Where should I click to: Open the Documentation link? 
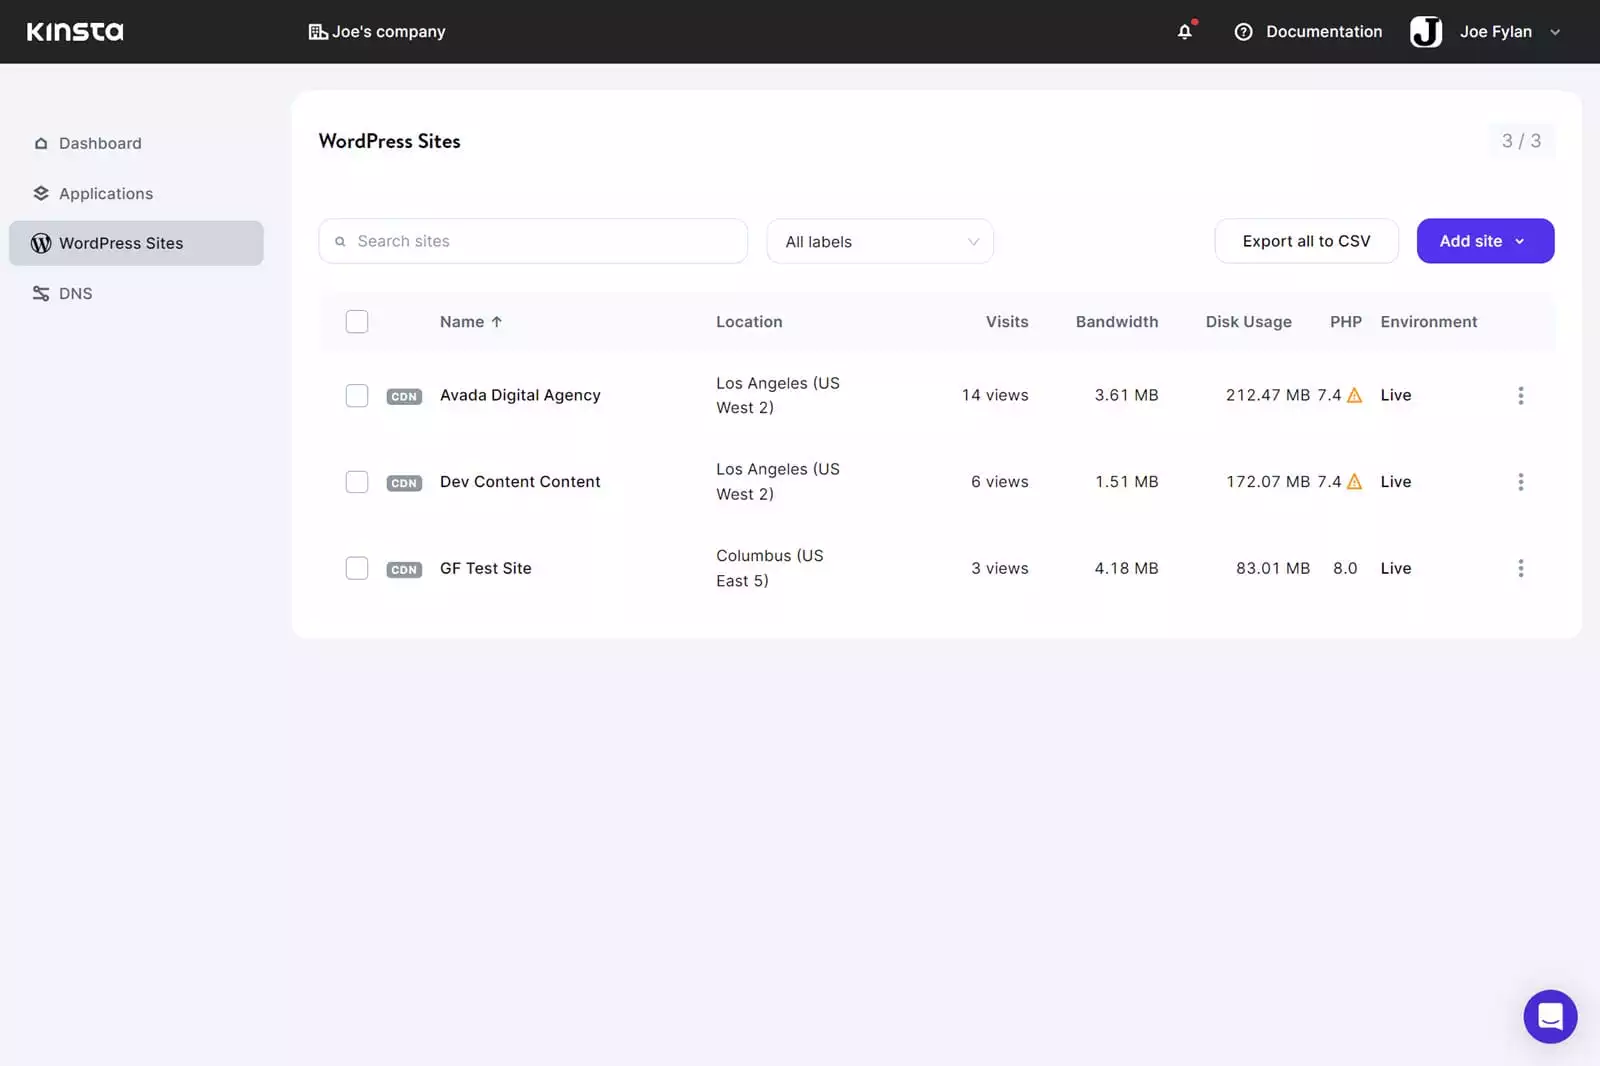(x=1324, y=32)
